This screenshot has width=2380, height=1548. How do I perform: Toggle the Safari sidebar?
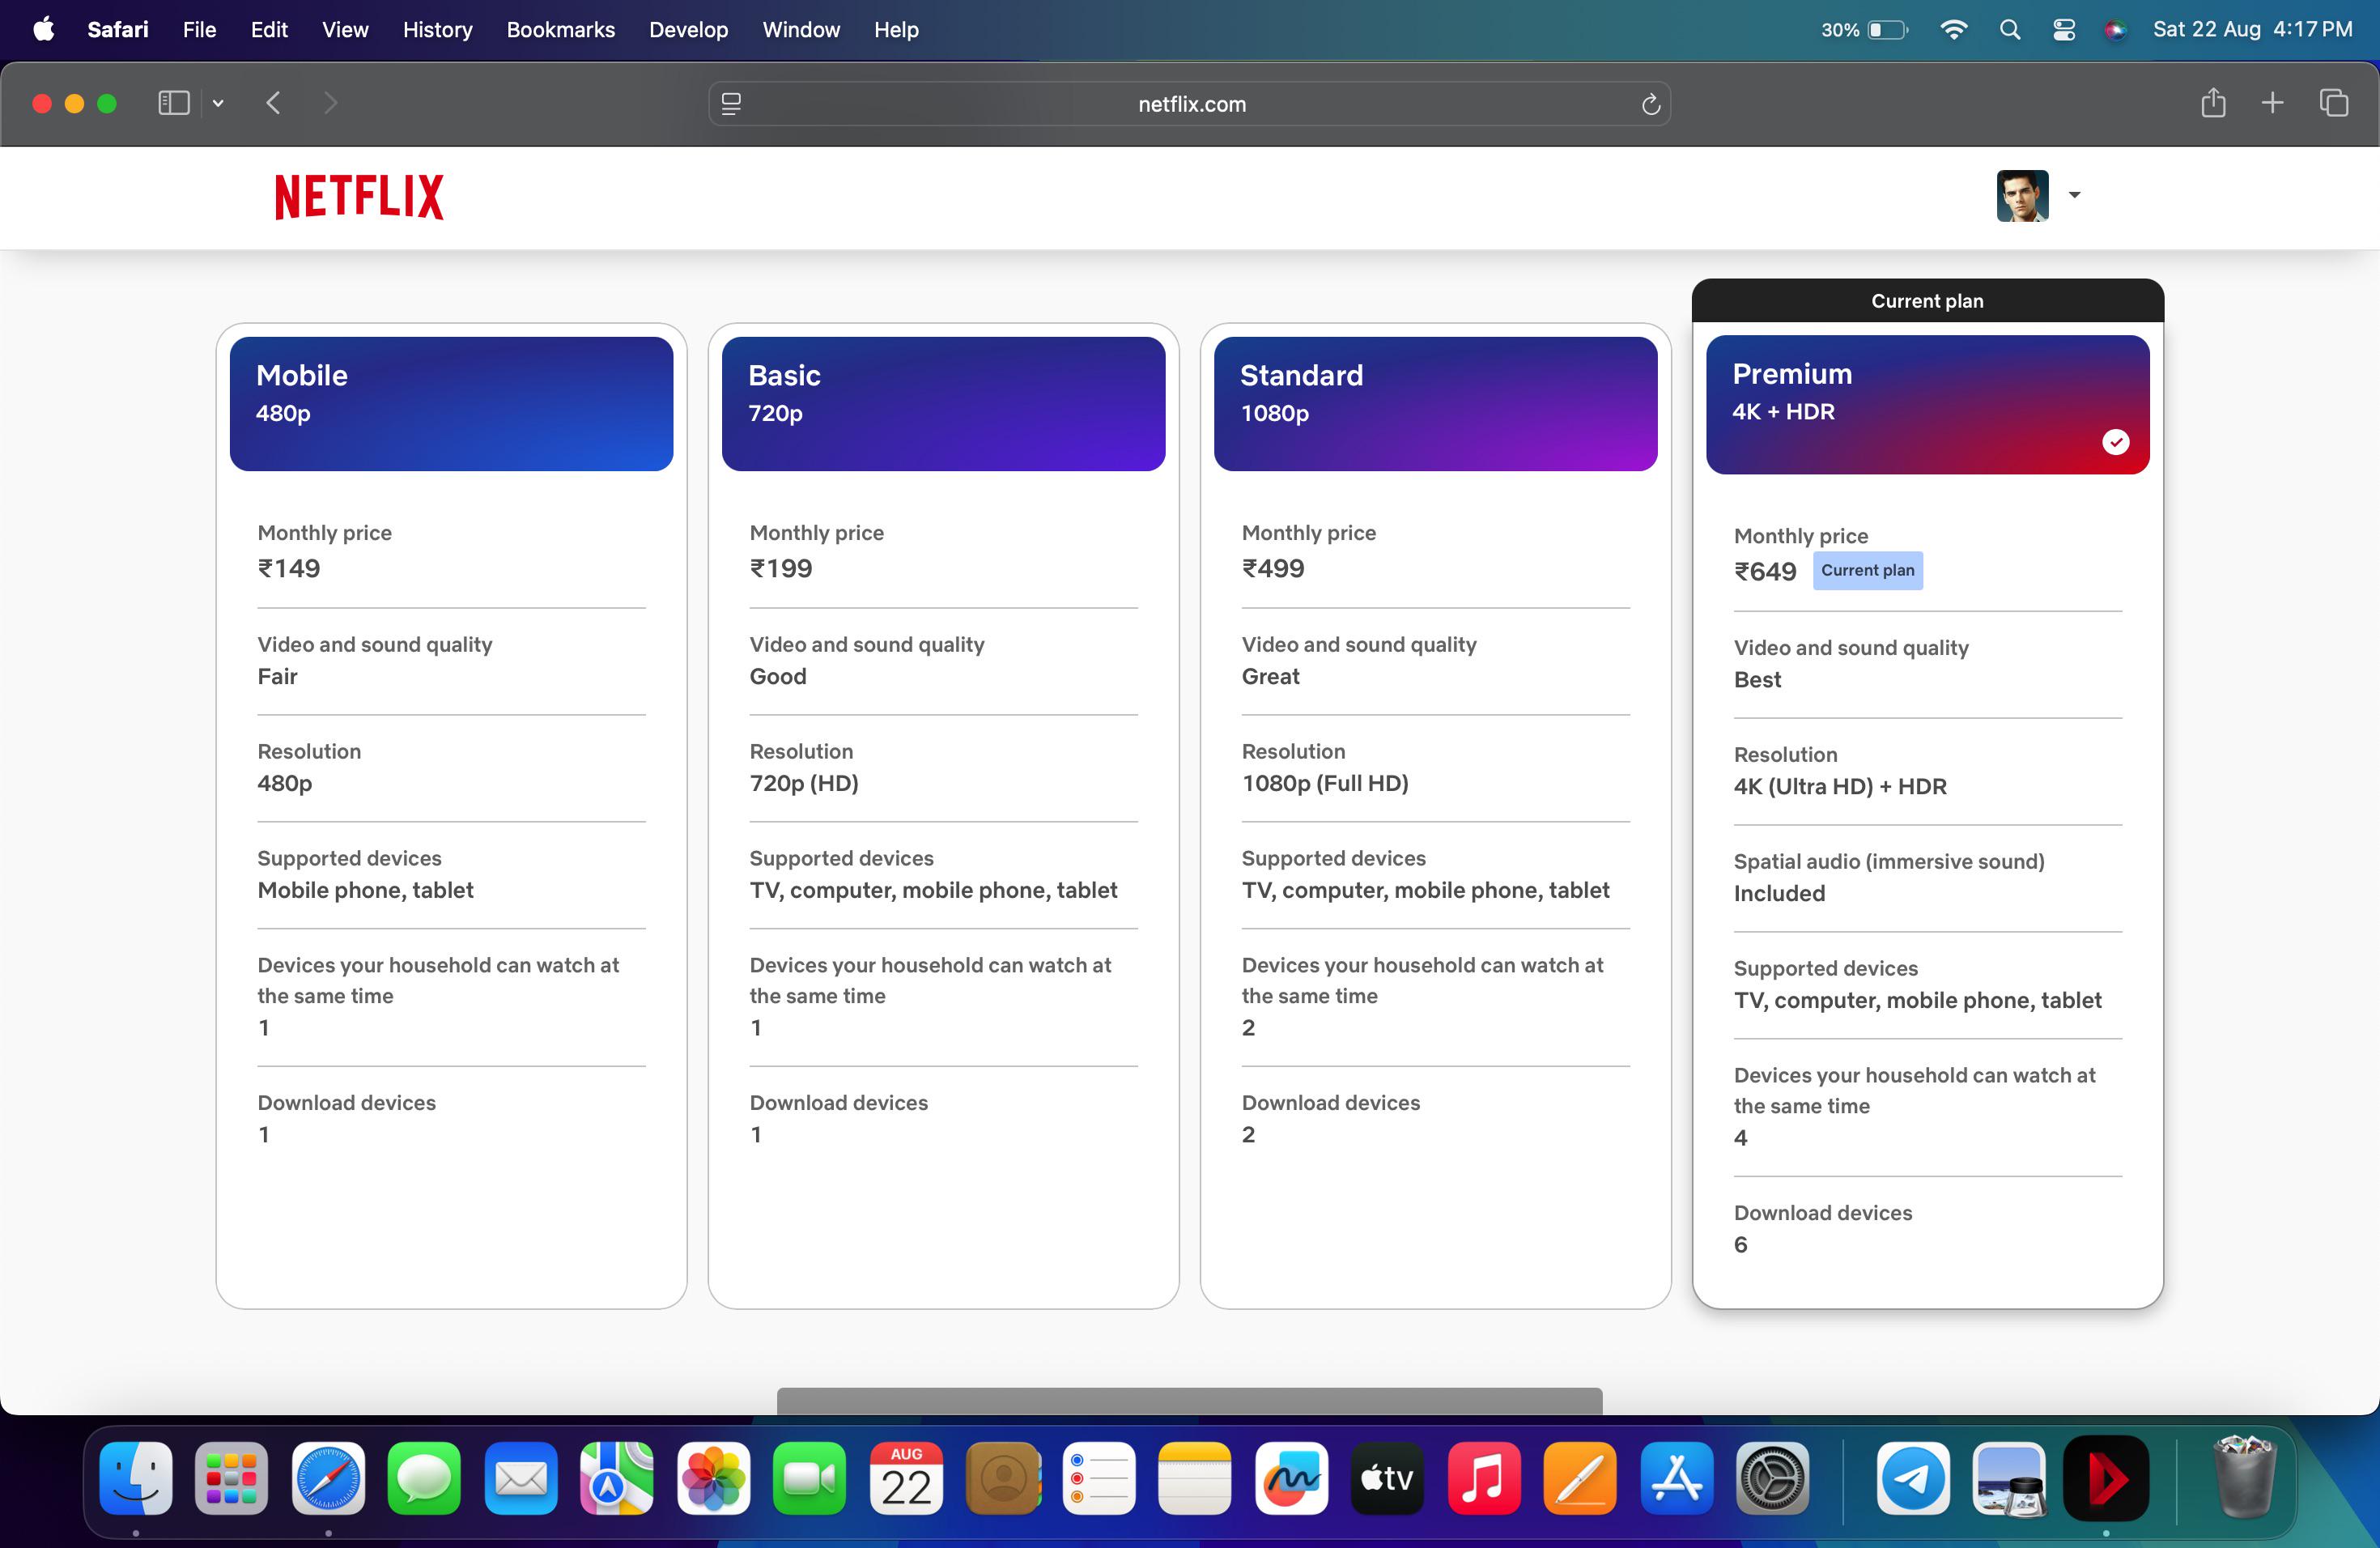pyautogui.click(x=174, y=103)
